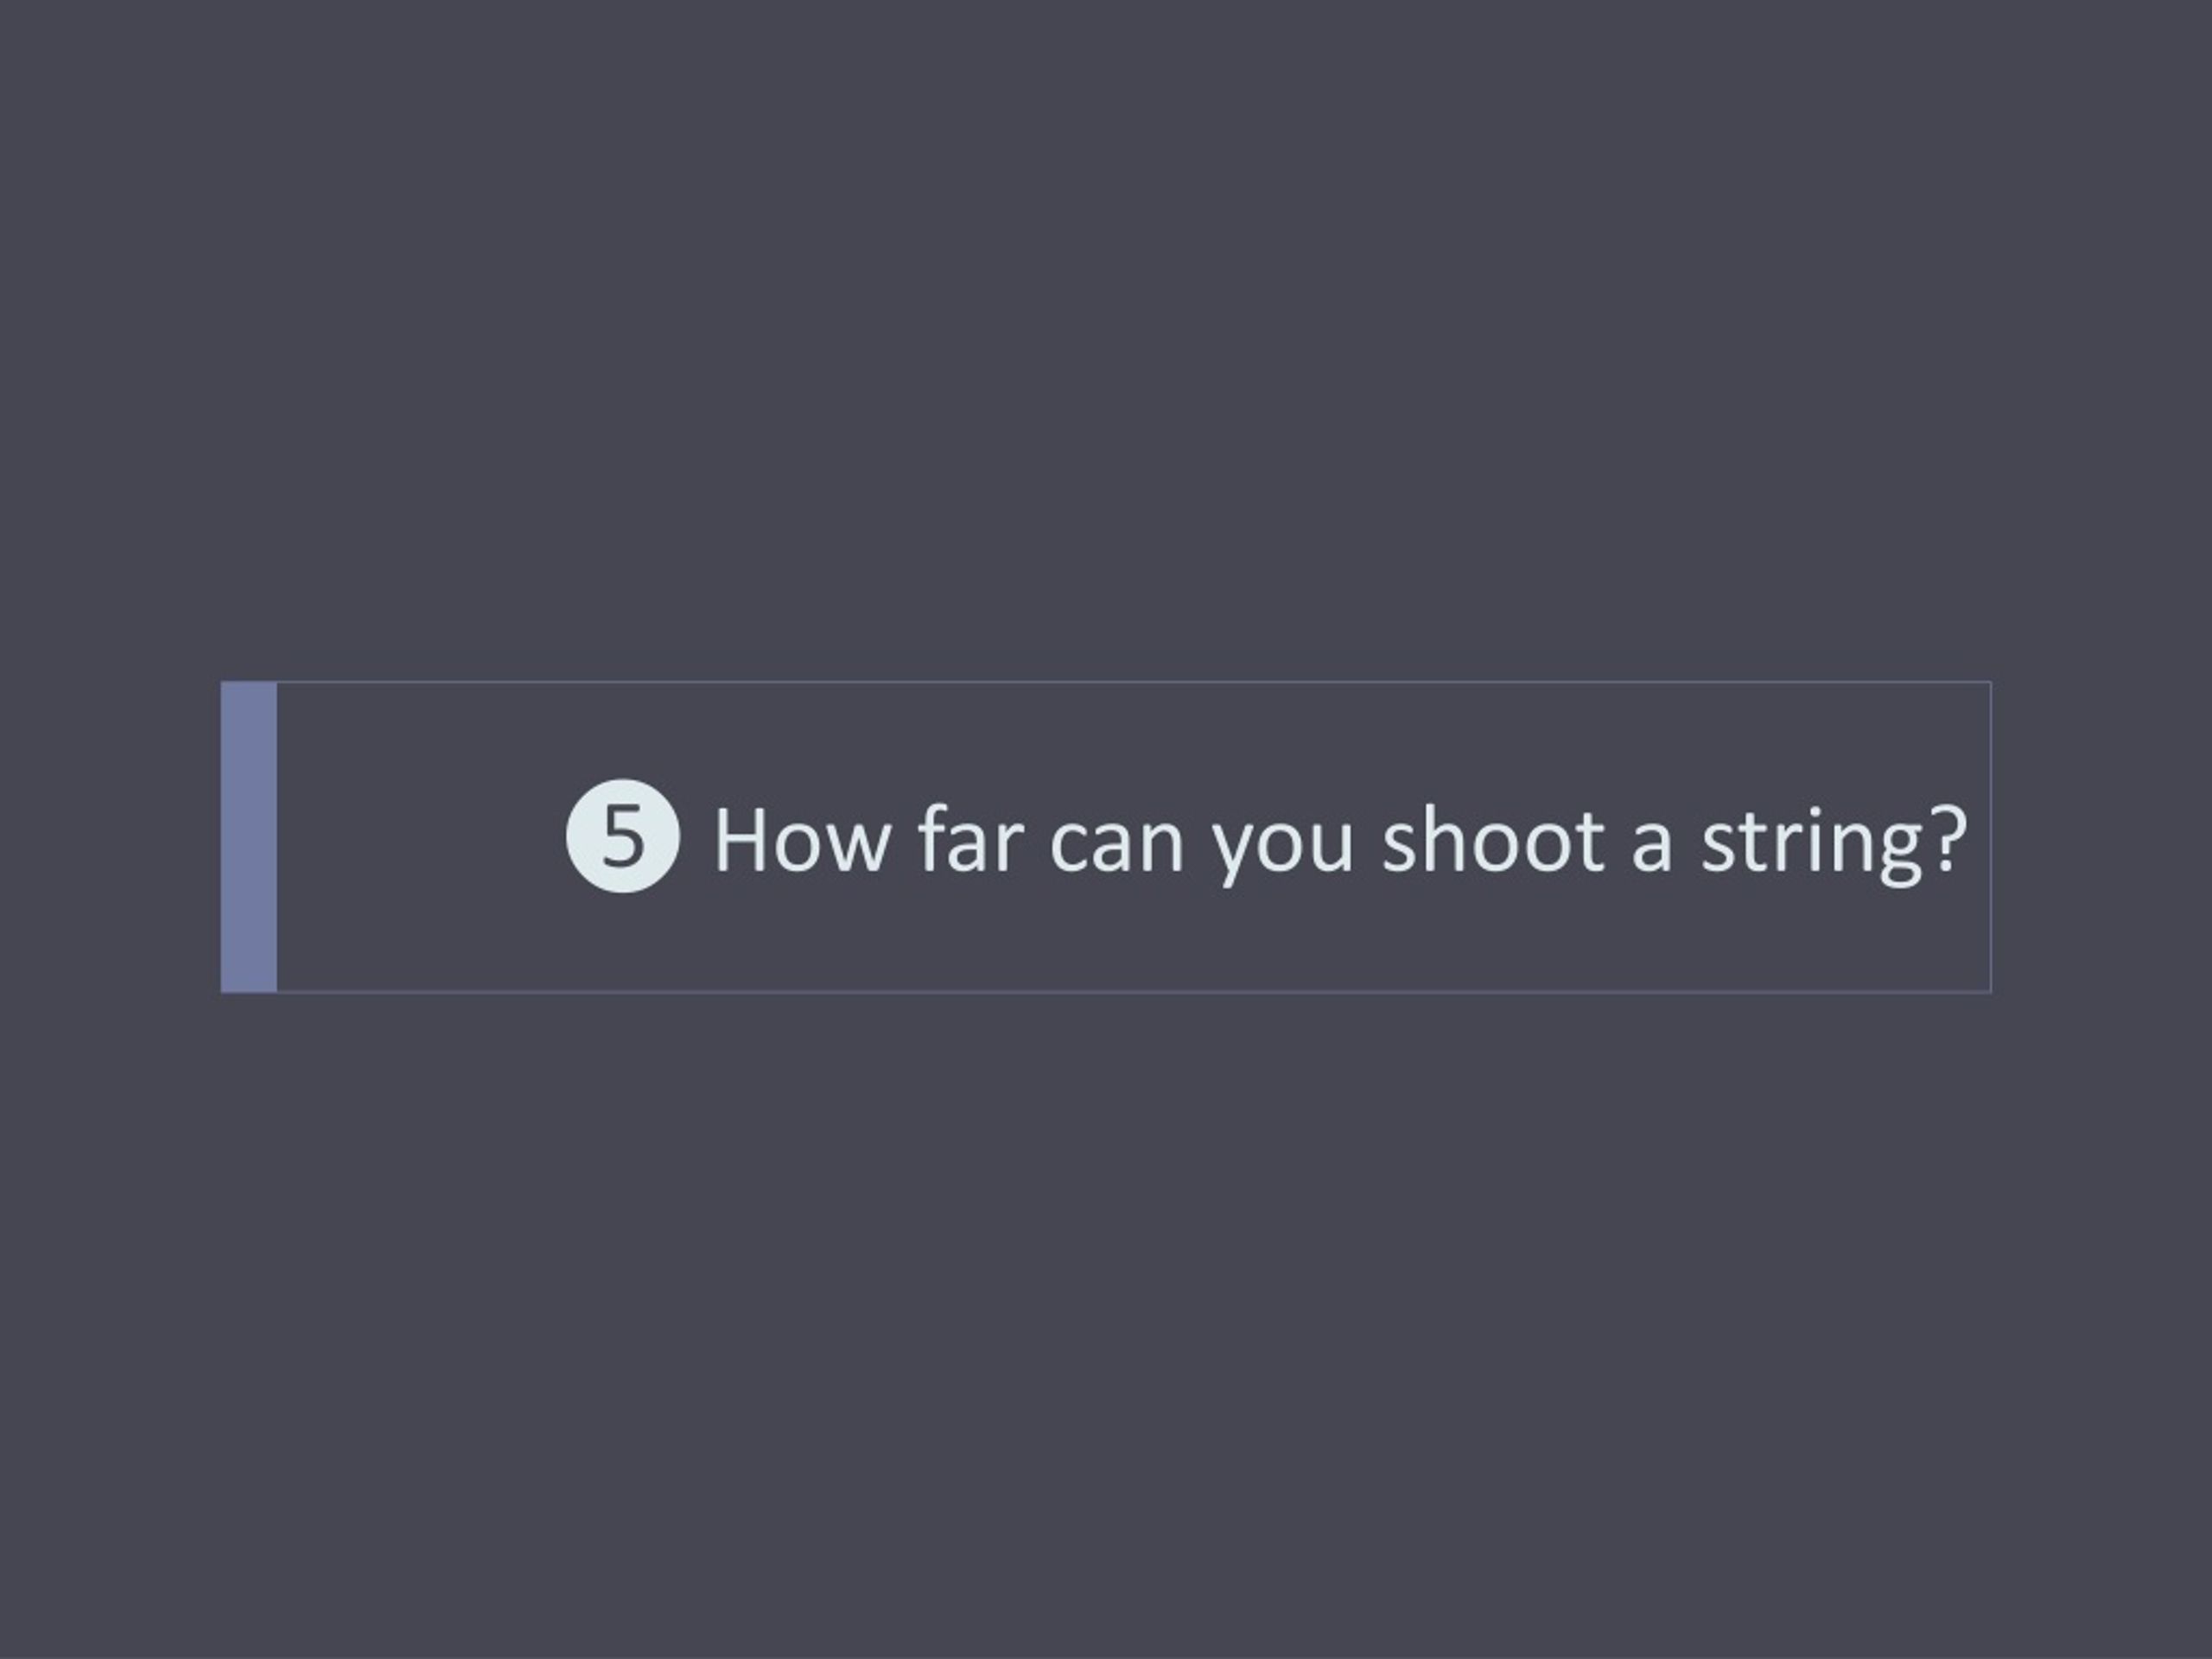The image size is (2212, 1659).
Task: Click the digit 5 inside the circle
Action: coord(622,836)
